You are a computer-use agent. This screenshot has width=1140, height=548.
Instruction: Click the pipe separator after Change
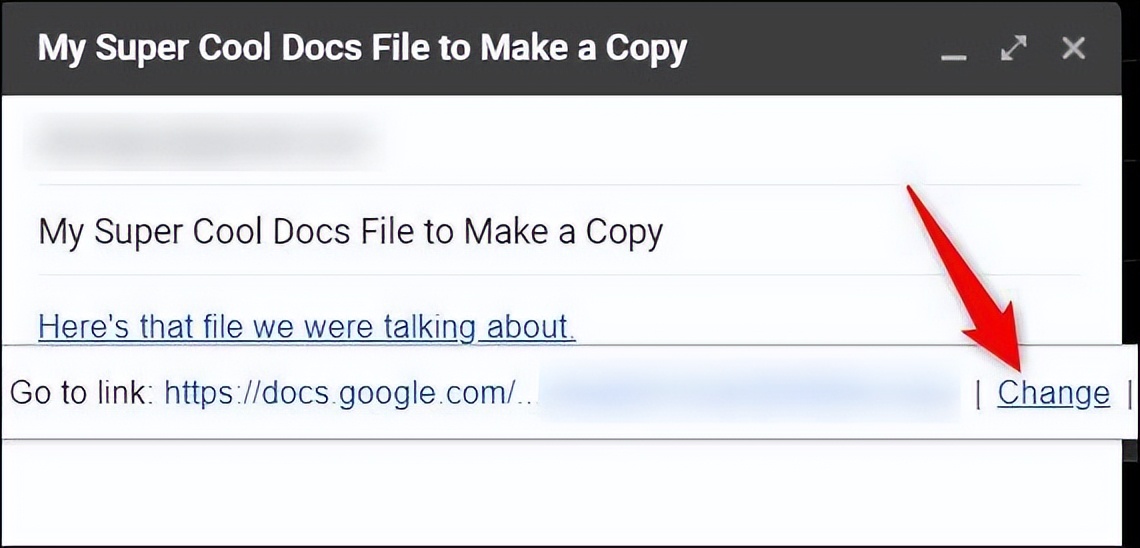(1129, 393)
